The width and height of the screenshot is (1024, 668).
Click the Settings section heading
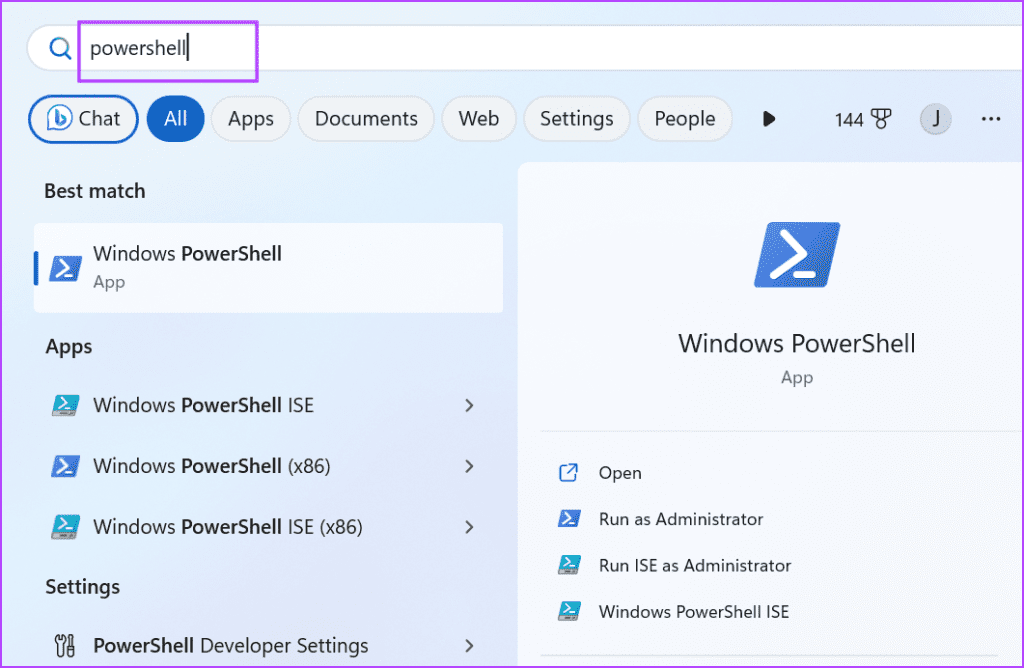click(82, 587)
